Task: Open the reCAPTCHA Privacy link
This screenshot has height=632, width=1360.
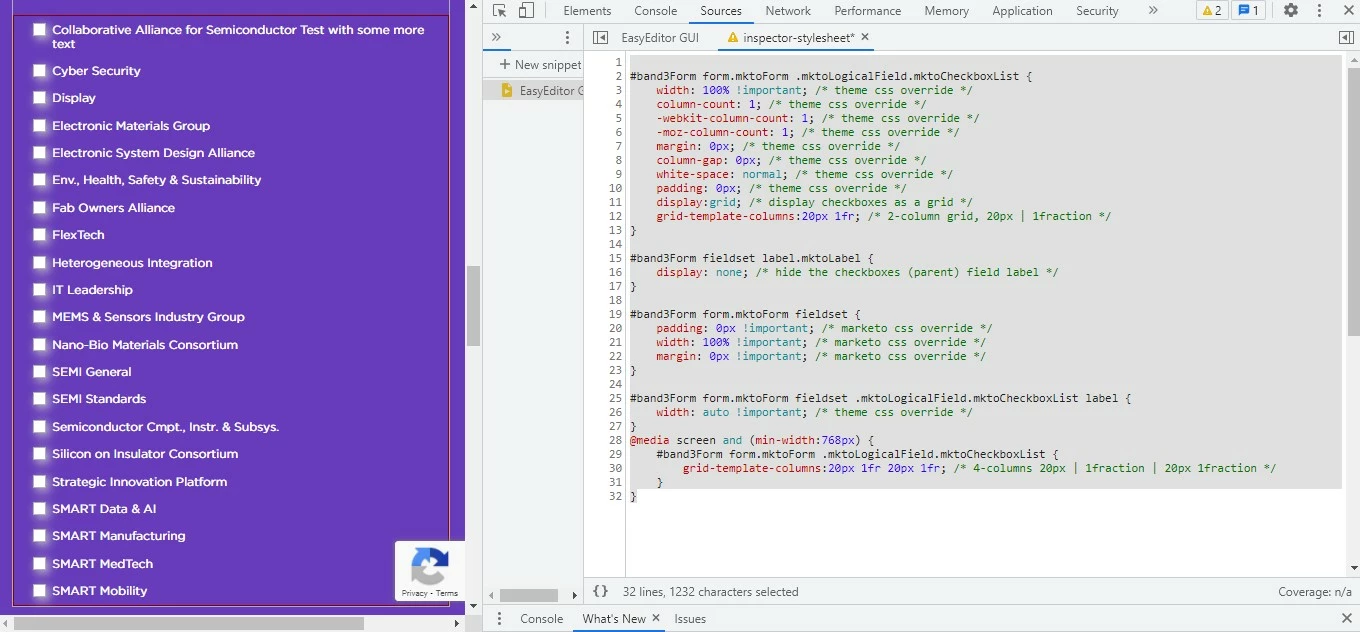Action: point(415,593)
